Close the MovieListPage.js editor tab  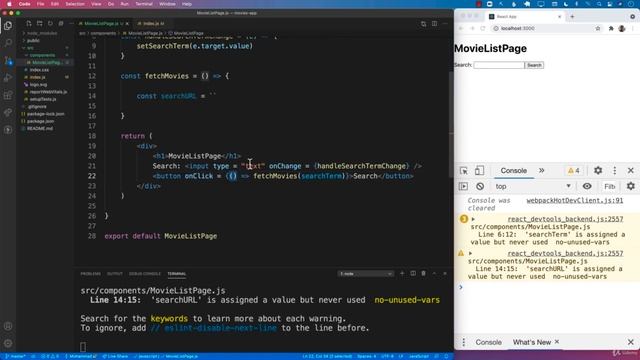(127, 24)
